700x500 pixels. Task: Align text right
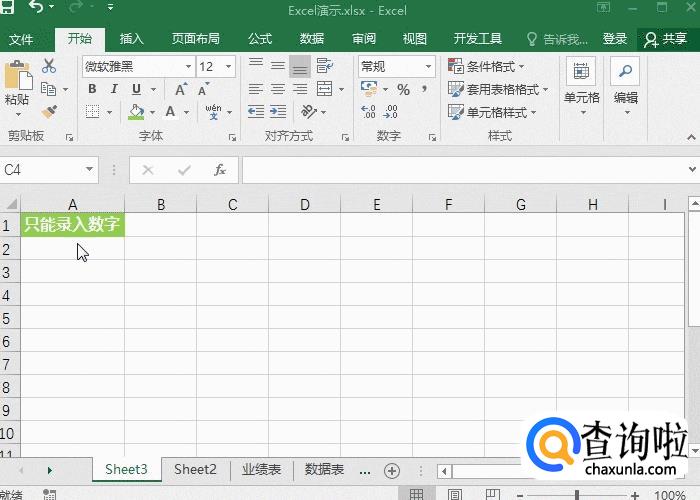click(x=300, y=89)
